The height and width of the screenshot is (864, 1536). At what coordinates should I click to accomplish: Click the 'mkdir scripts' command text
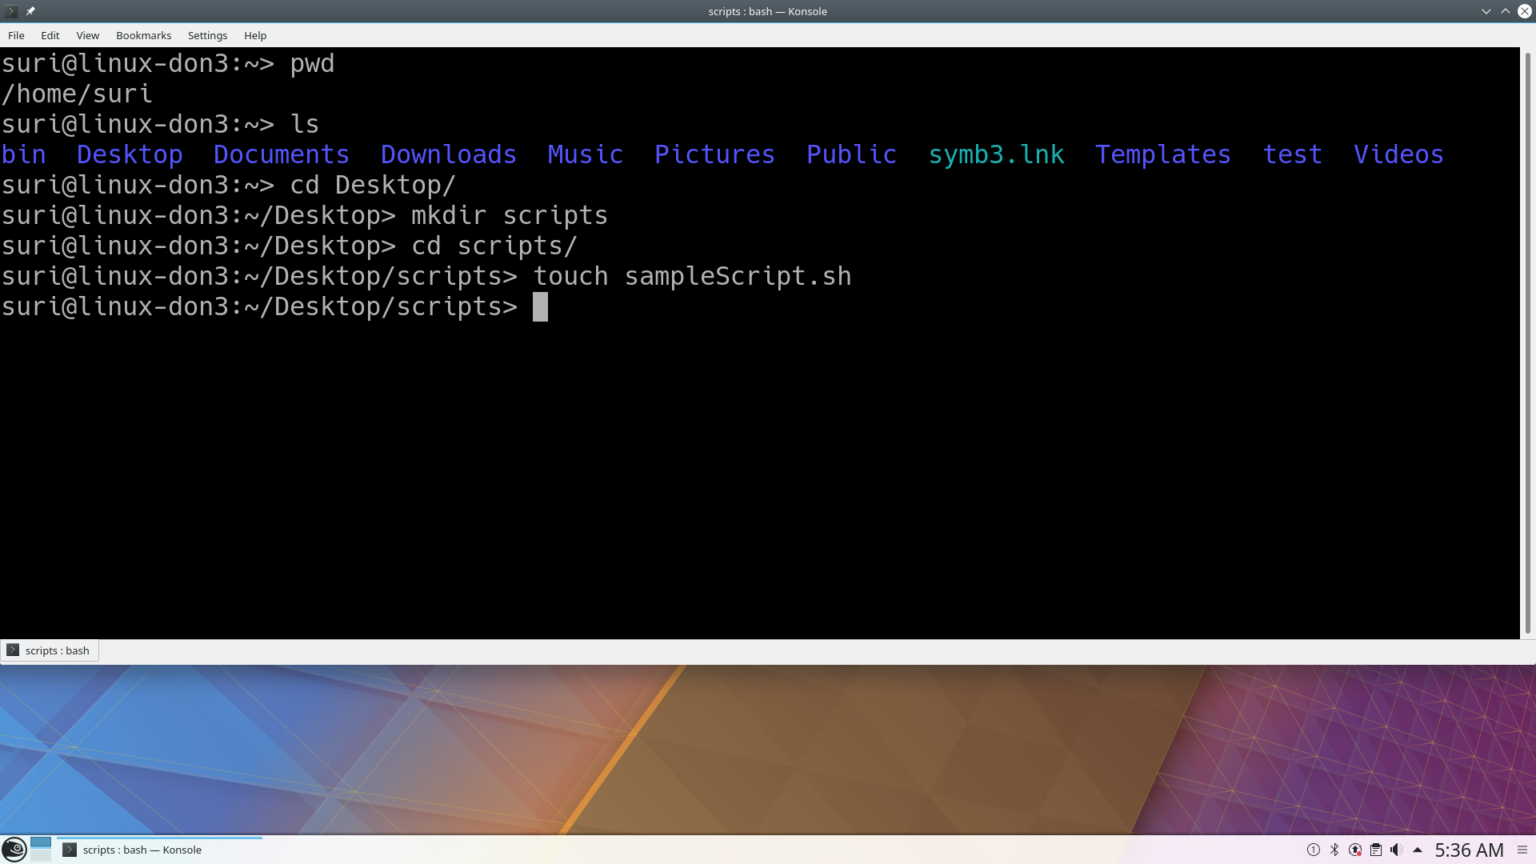pyautogui.click(x=509, y=215)
